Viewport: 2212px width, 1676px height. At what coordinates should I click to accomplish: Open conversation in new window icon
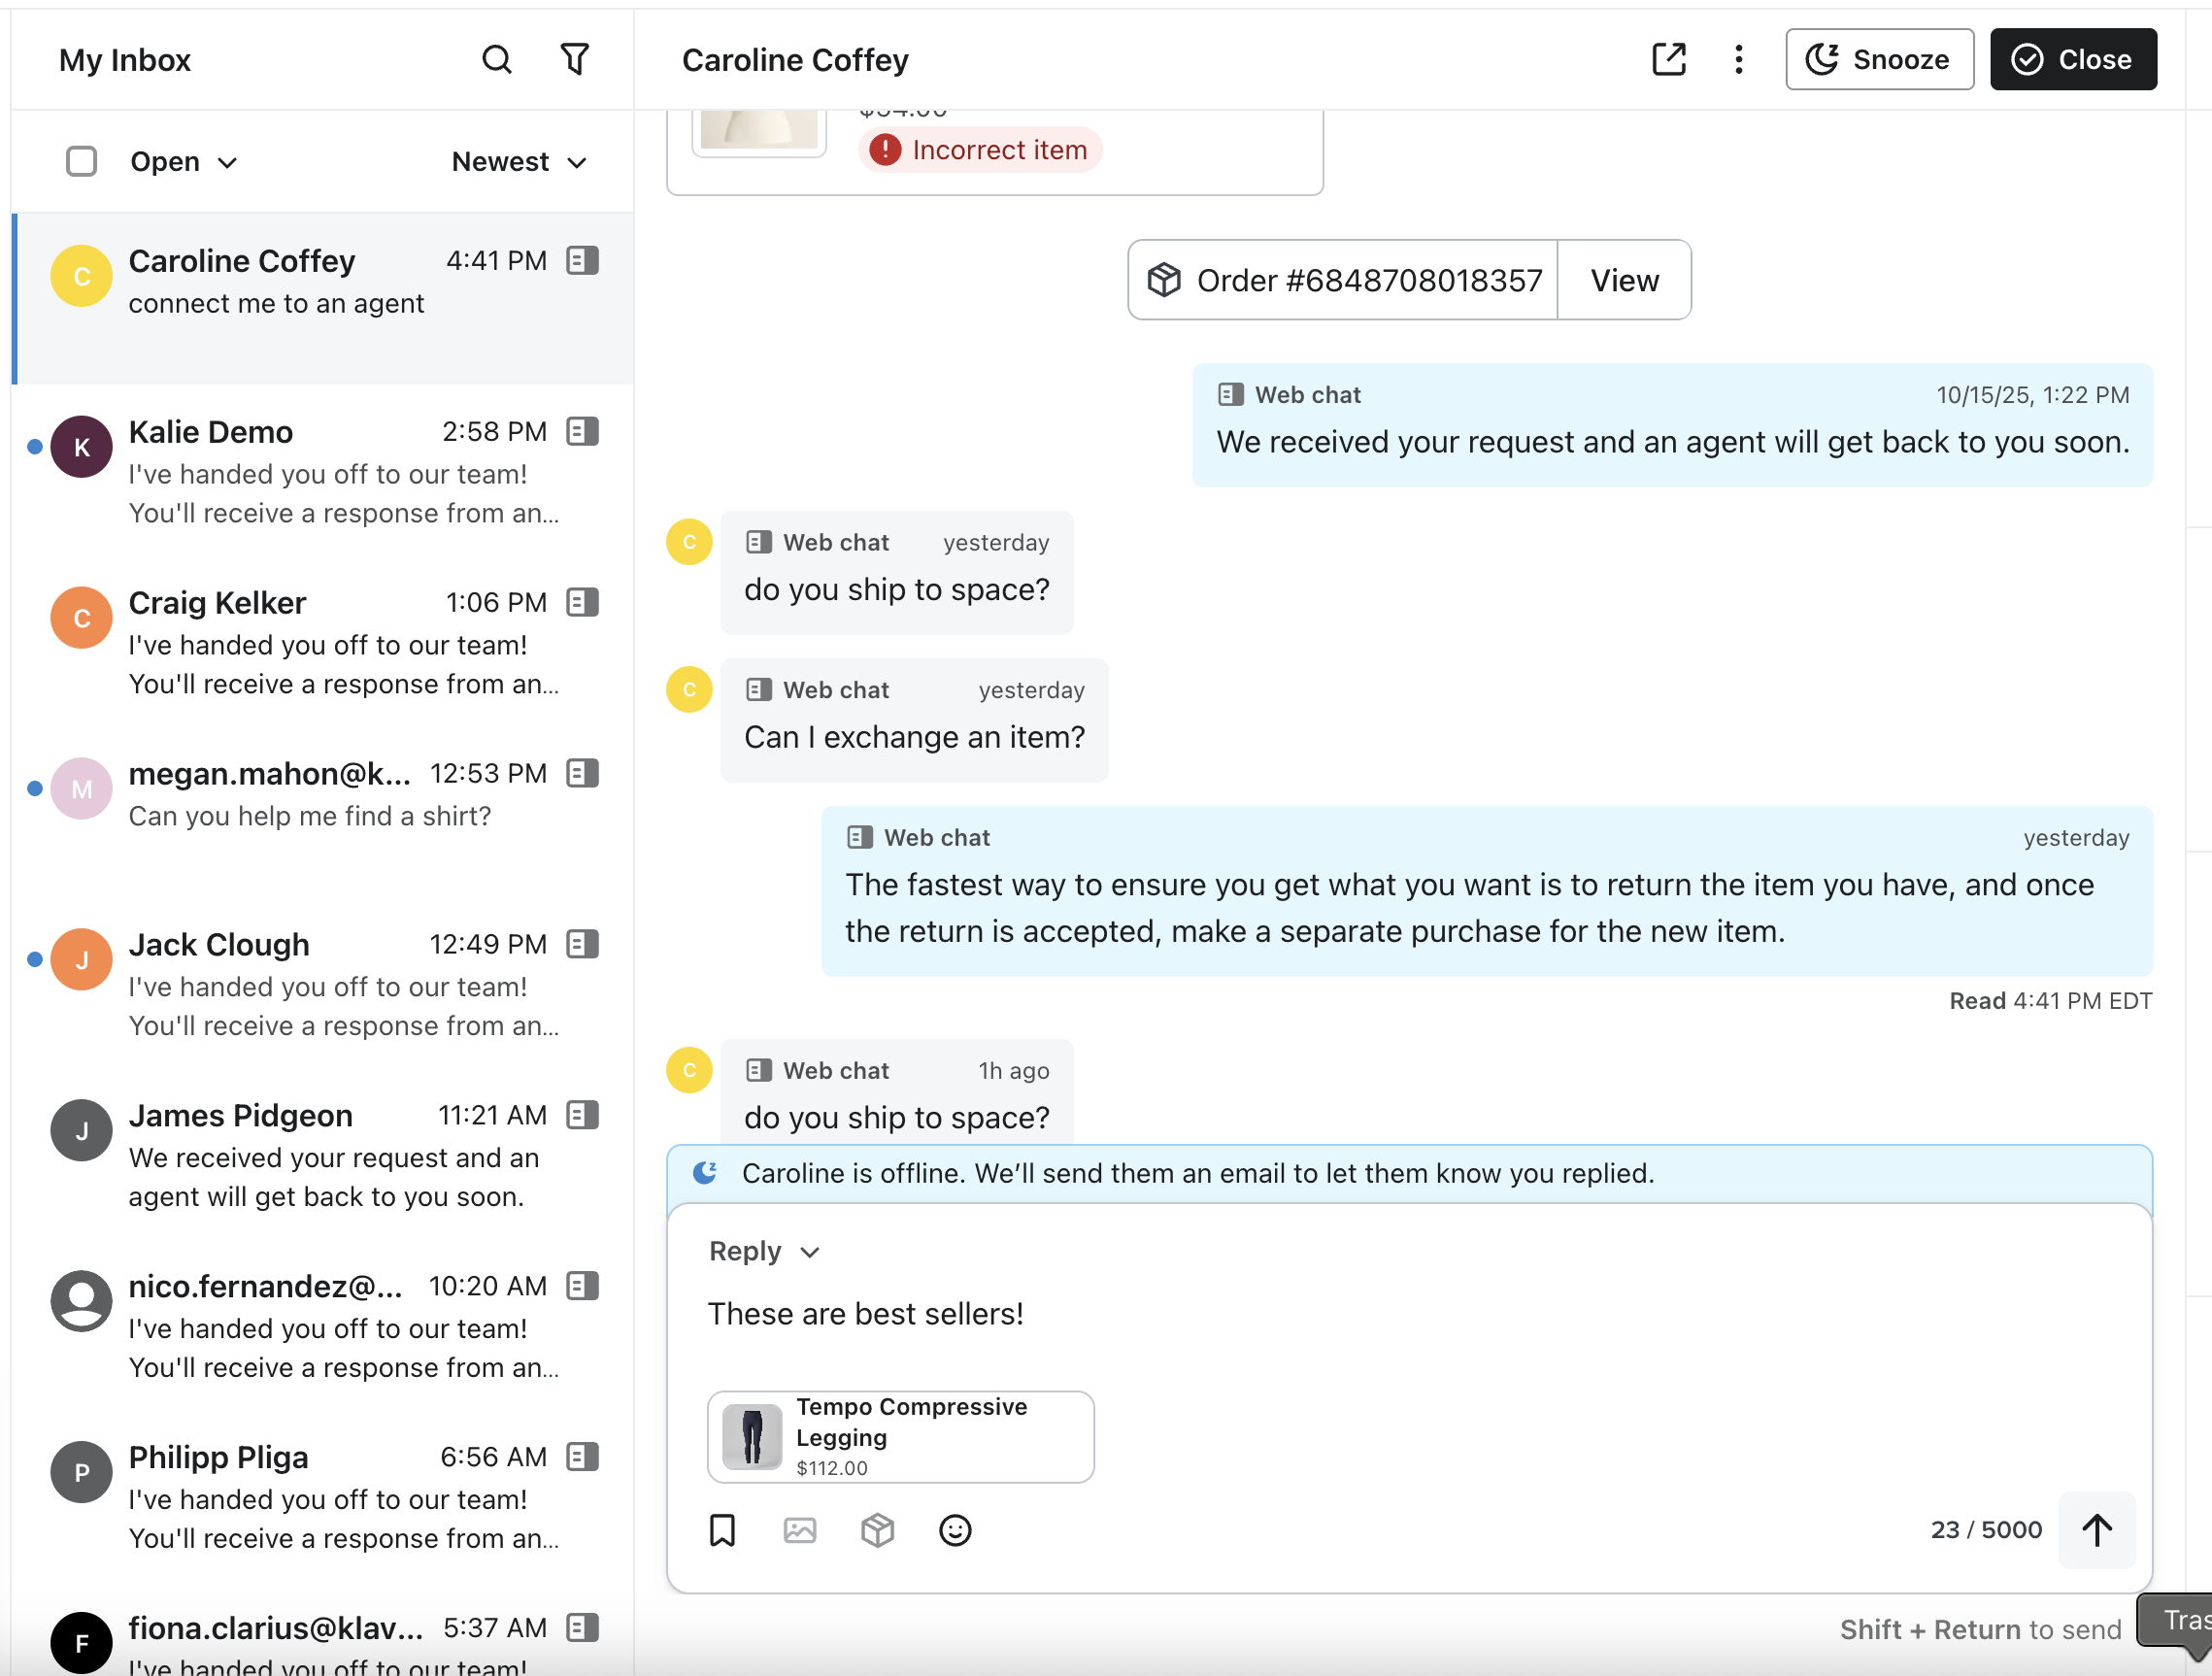(1668, 60)
